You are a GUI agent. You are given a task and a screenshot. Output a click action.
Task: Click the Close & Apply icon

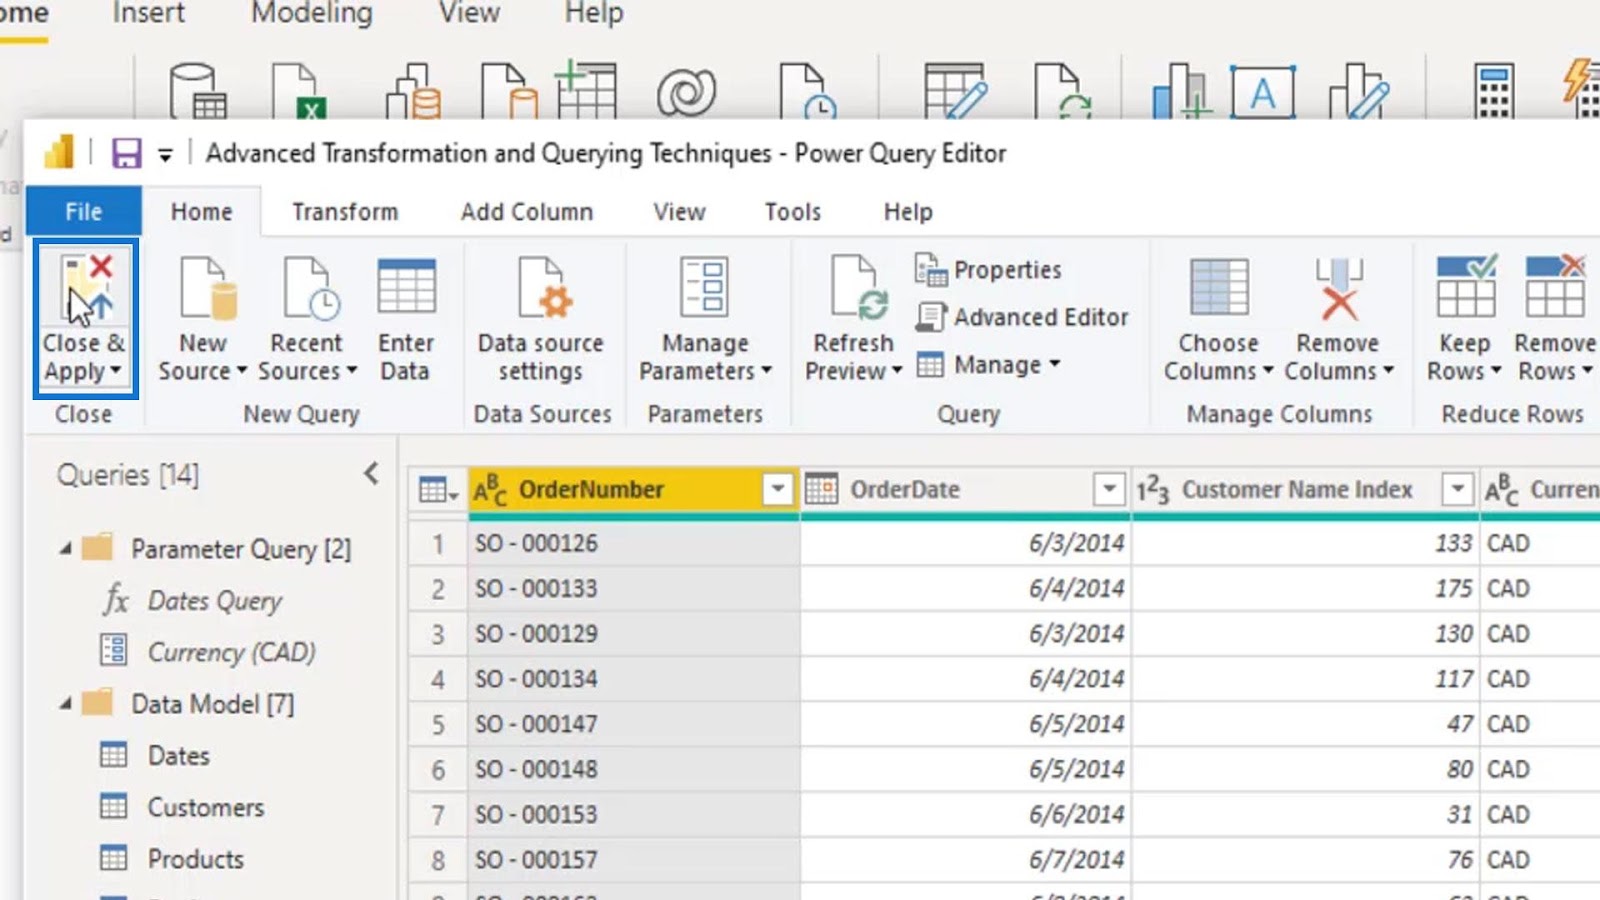[x=85, y=290]
